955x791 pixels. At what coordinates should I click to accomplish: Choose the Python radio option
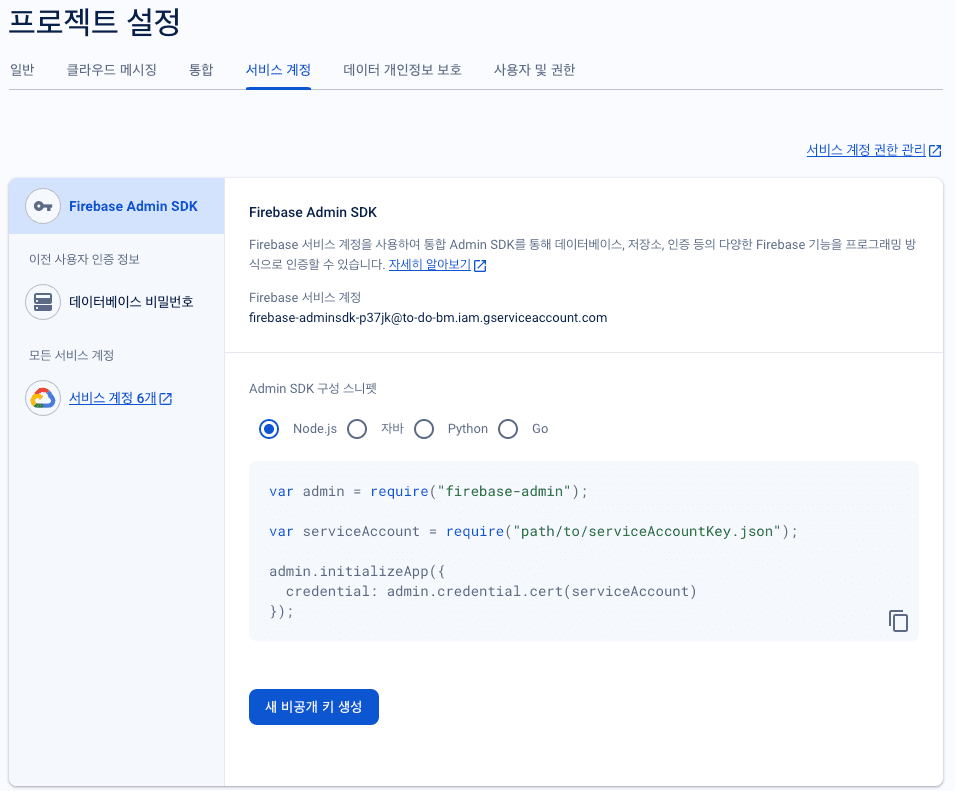(424, 429)
